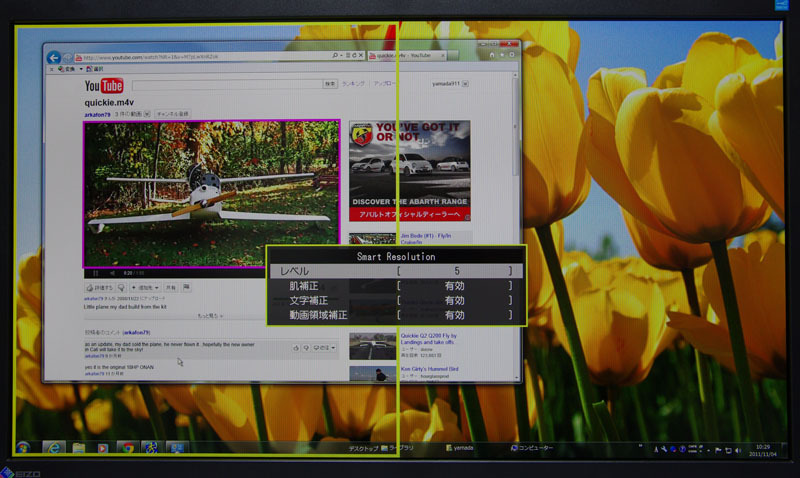Open Windows Media Player from taskbar
The image size is (800, 478).
coord(102,447)
